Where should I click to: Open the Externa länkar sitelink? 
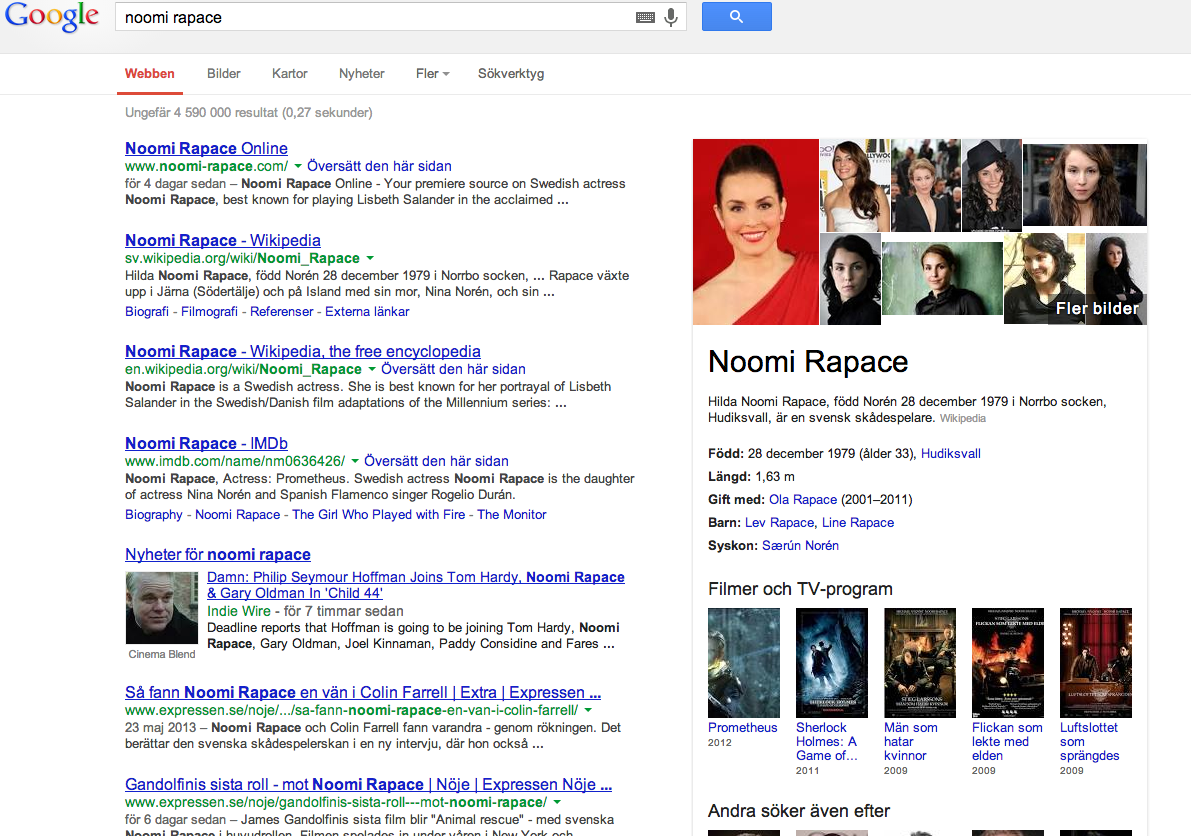click(367, 311)
